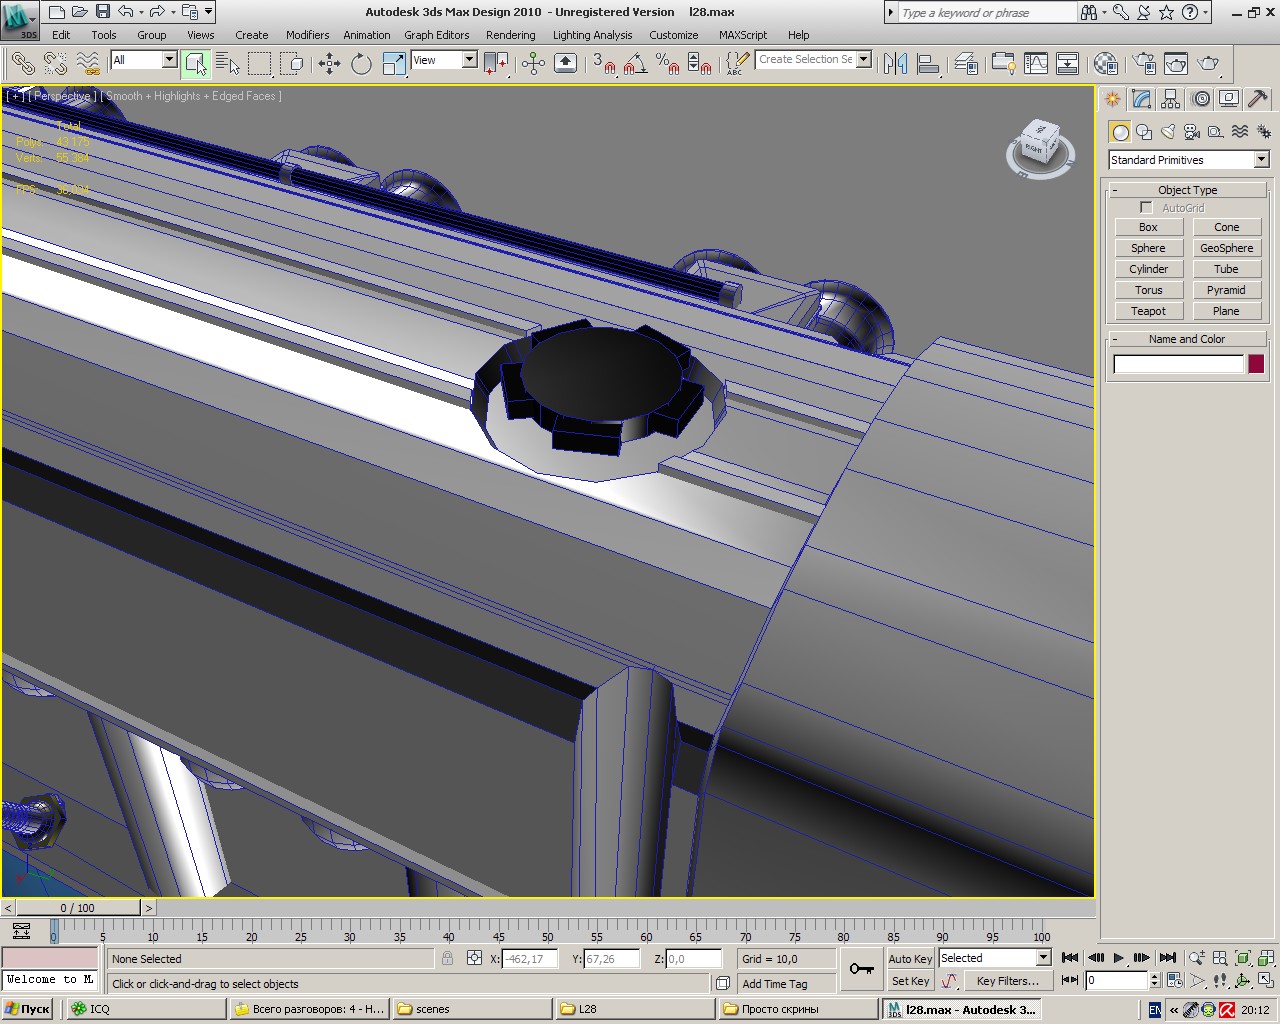1280x1024 pixels.
Task: Open the Modify panel tab
Action: click(1142, 99)
